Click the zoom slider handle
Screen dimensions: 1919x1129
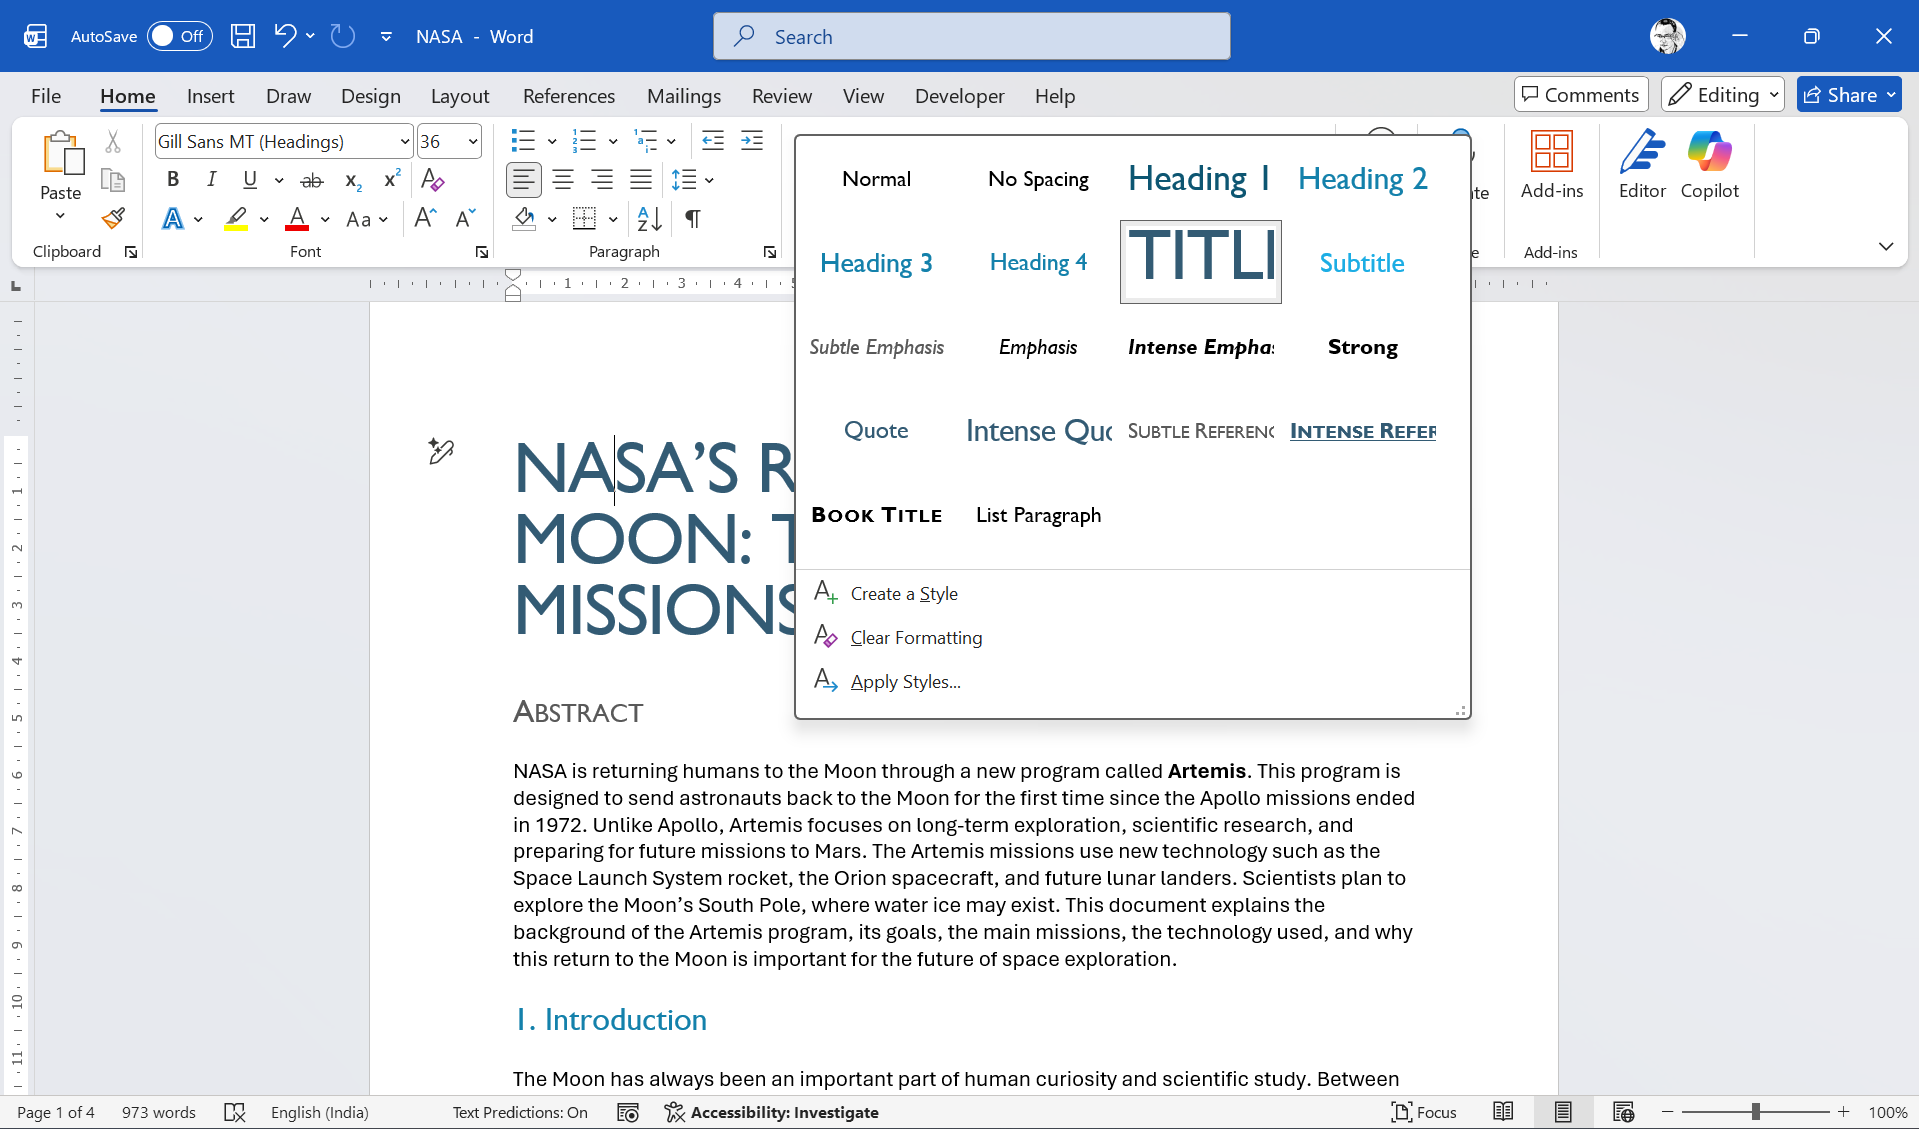click(1755, 1112)
